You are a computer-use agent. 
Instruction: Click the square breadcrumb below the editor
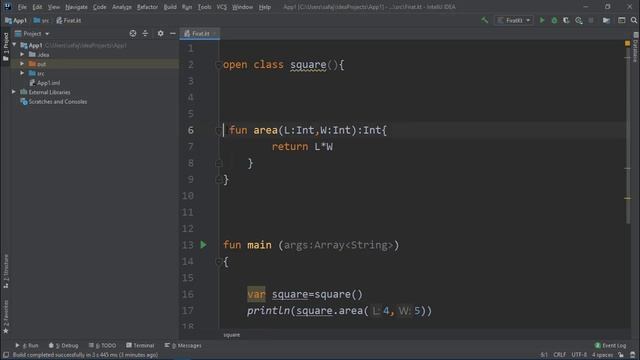[x=231, y=335]
